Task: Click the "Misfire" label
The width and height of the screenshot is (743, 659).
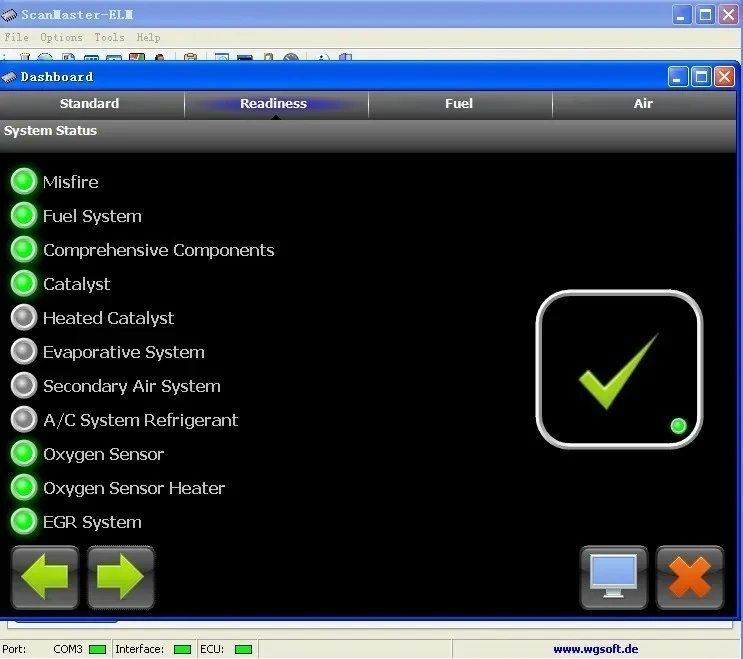Action: [71, 182]
